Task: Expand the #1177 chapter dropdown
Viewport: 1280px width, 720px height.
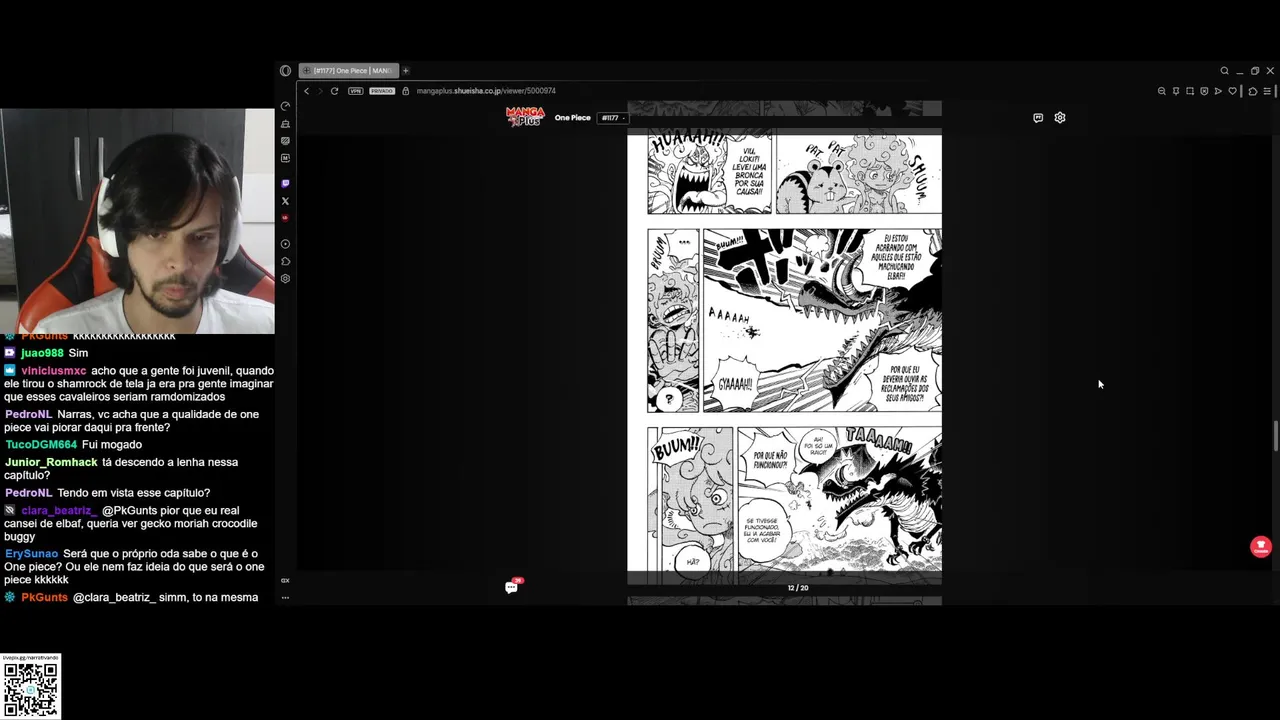Action: (x=613, y=118)
